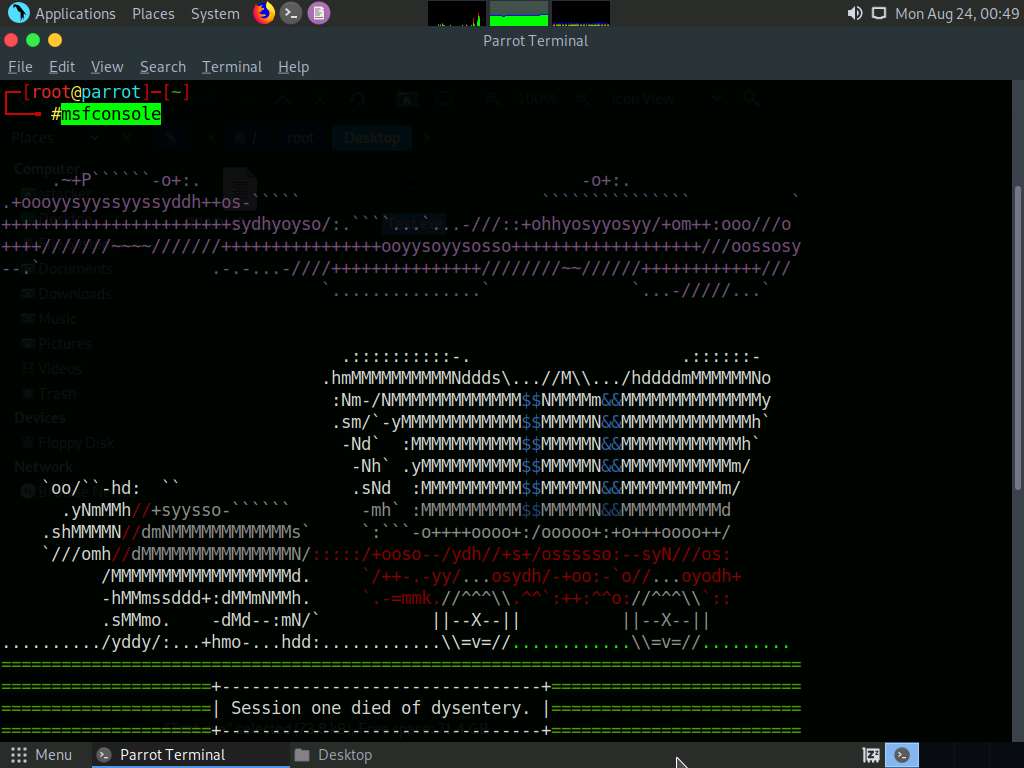Click the highlighted msfconsole command text
Viewport: 1024px width, 768px height.
(x=111, y=114)
